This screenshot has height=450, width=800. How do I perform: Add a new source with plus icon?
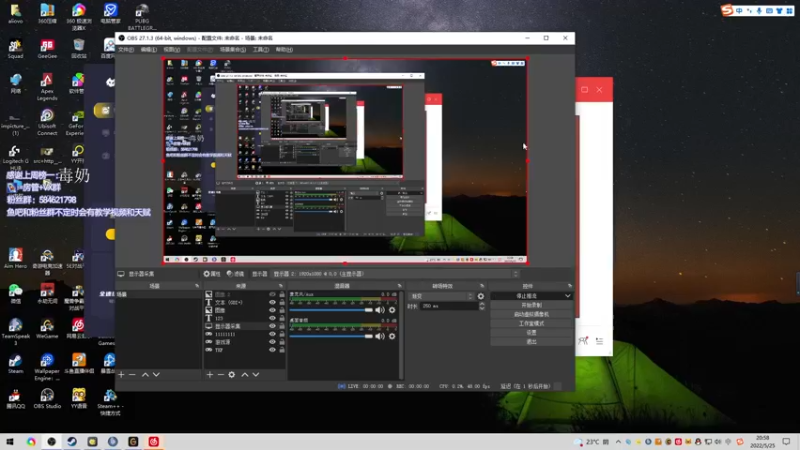coord(210,374)
